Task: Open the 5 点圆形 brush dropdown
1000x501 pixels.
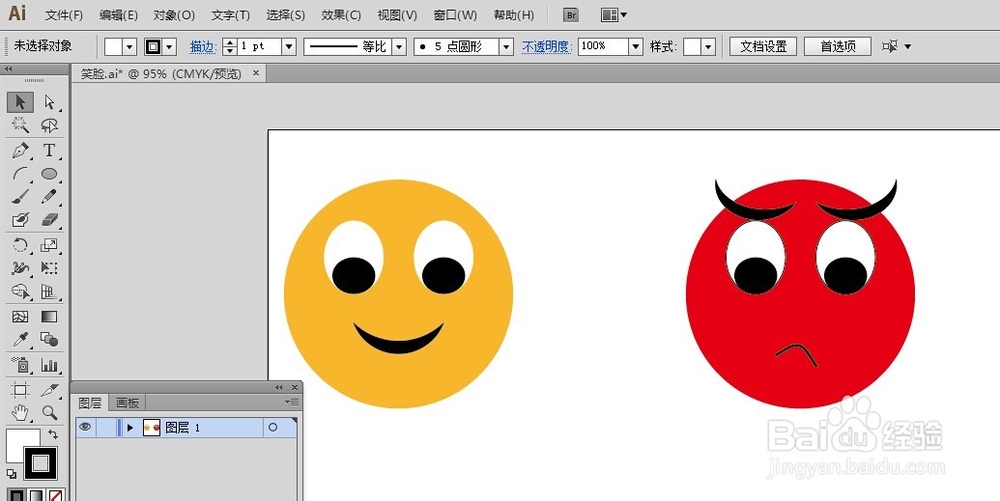Action: click(507, 47)
